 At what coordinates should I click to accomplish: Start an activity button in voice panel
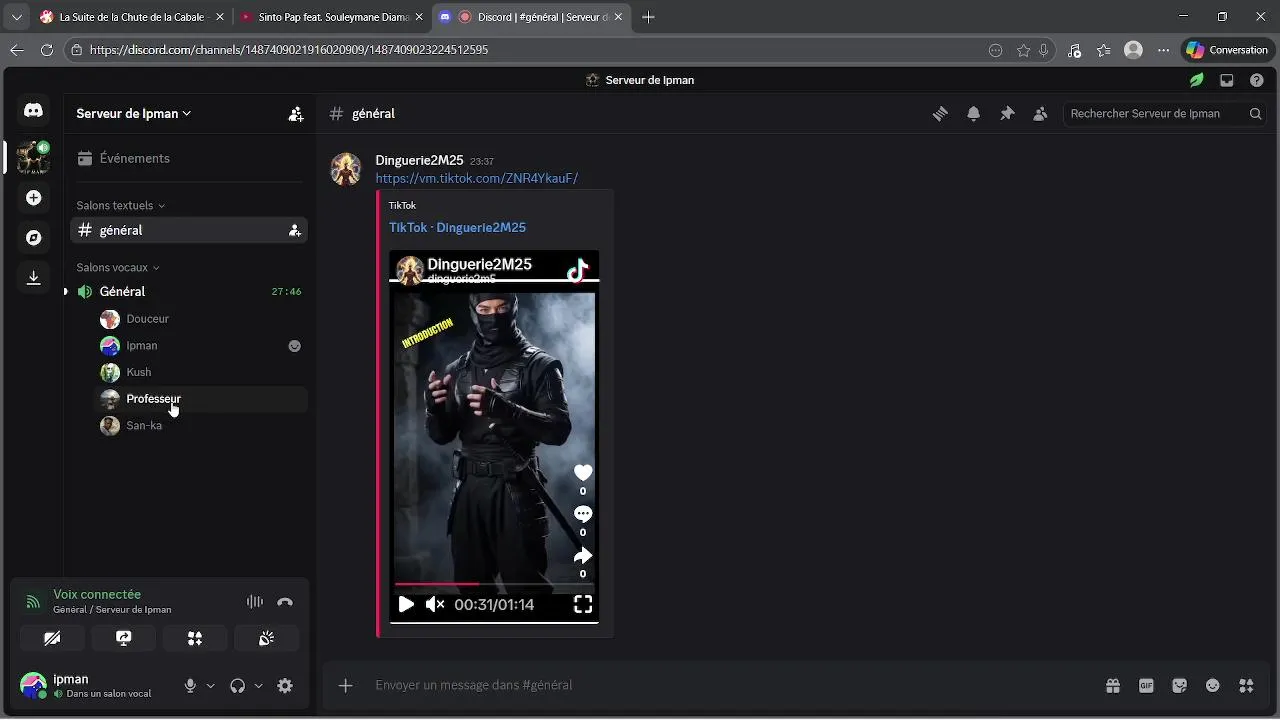[x=195, y=638]
